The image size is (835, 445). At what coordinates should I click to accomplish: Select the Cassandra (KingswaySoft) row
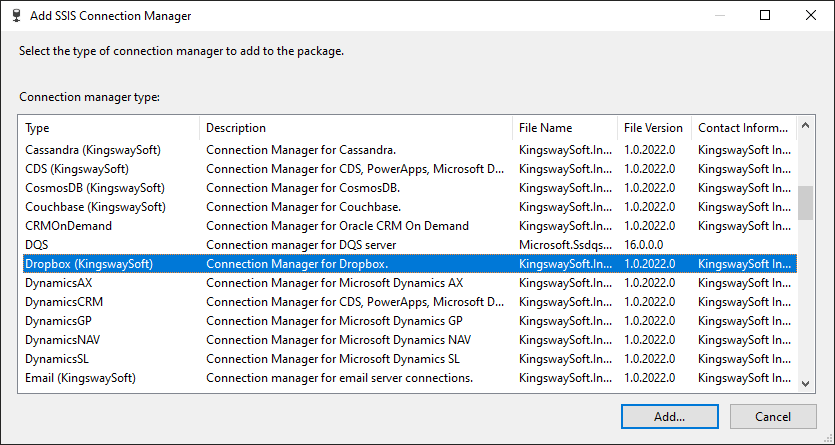tap(410, 150)
